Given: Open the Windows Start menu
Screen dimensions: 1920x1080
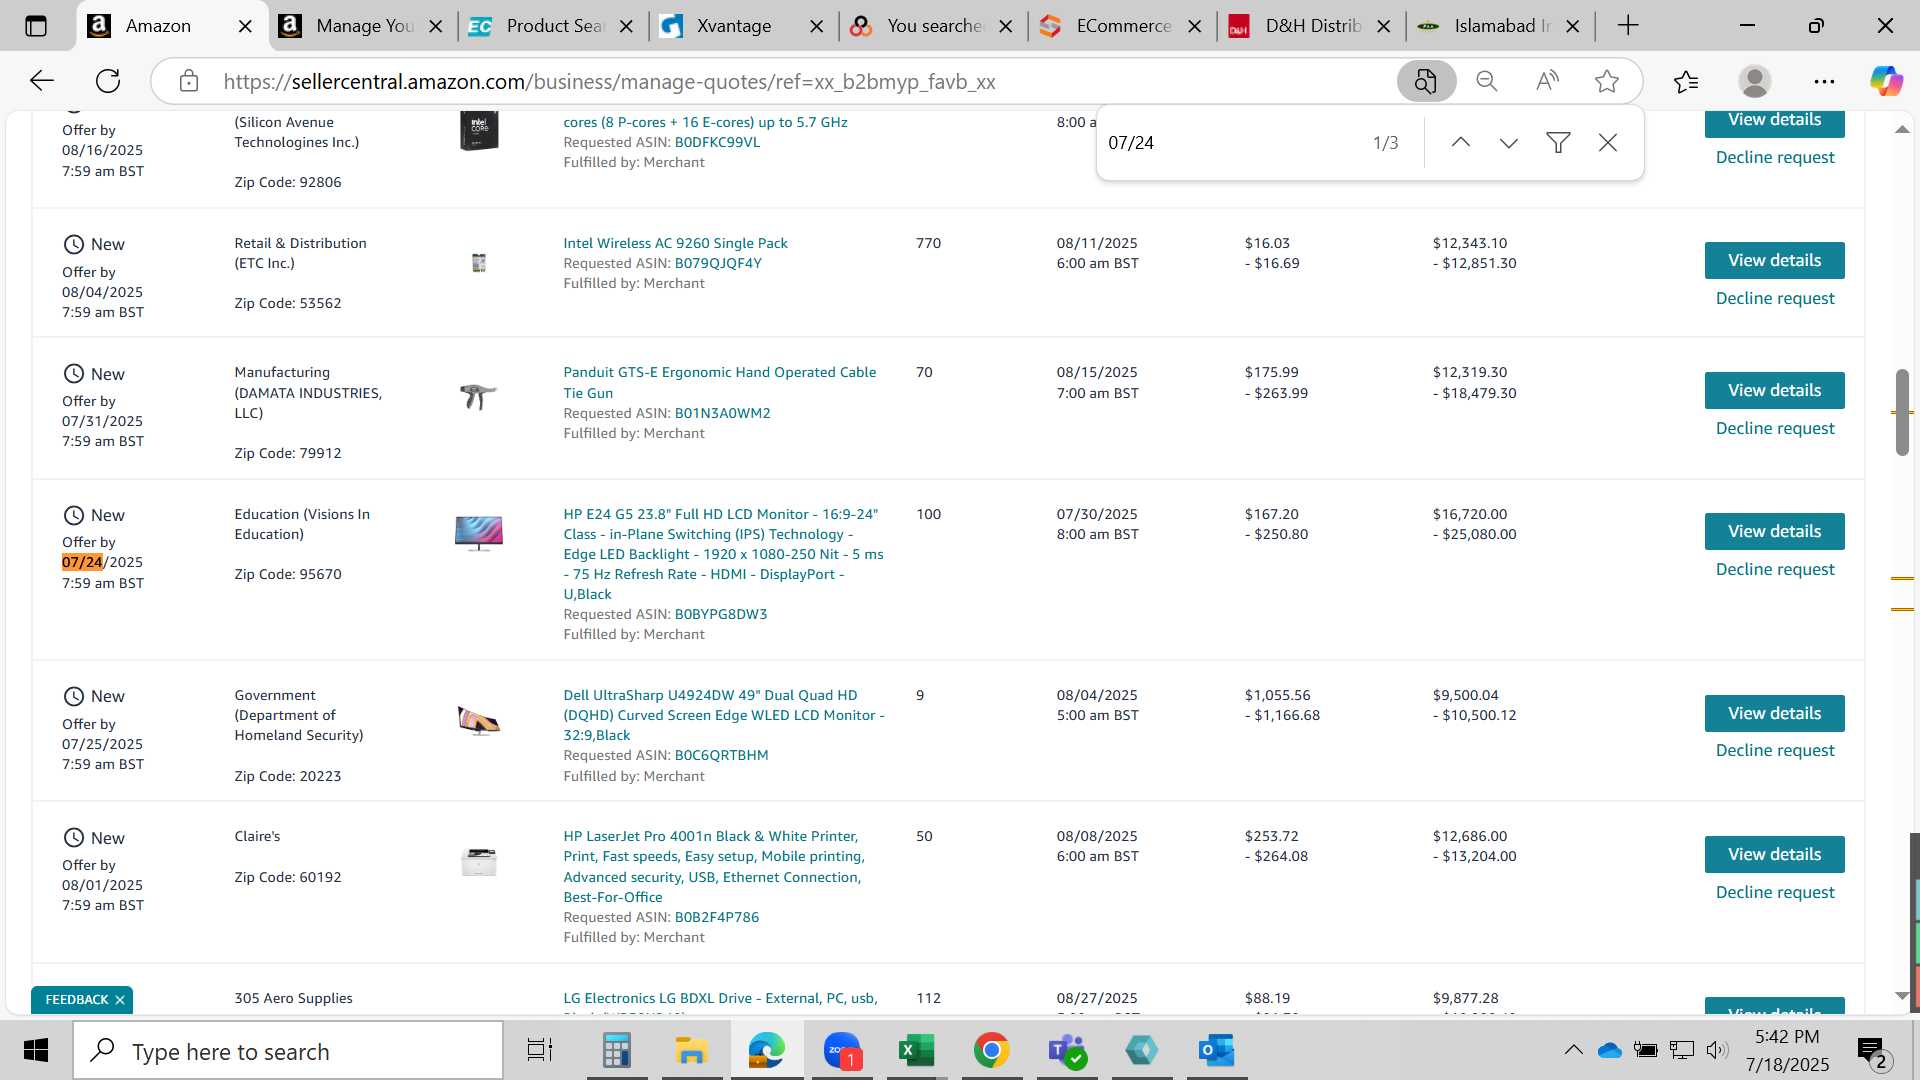Looking at the screenshot, I should (35, 1051).
